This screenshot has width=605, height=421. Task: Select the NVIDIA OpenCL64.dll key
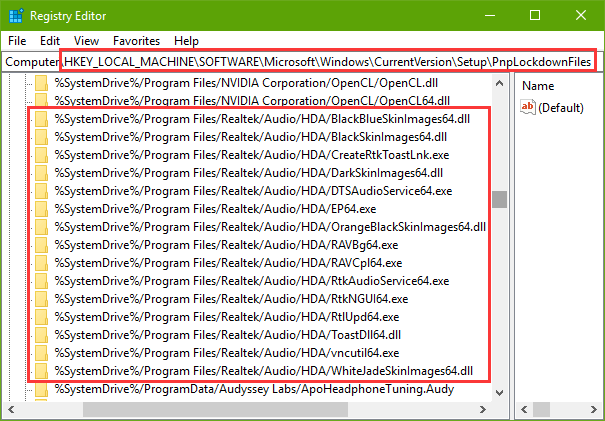coord(252,101)
